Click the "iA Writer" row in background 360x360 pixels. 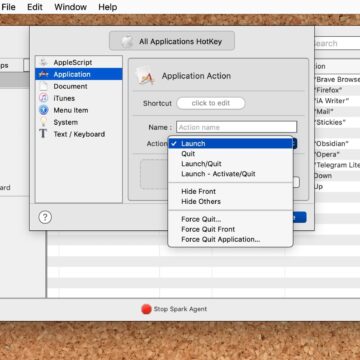(337, 101)
